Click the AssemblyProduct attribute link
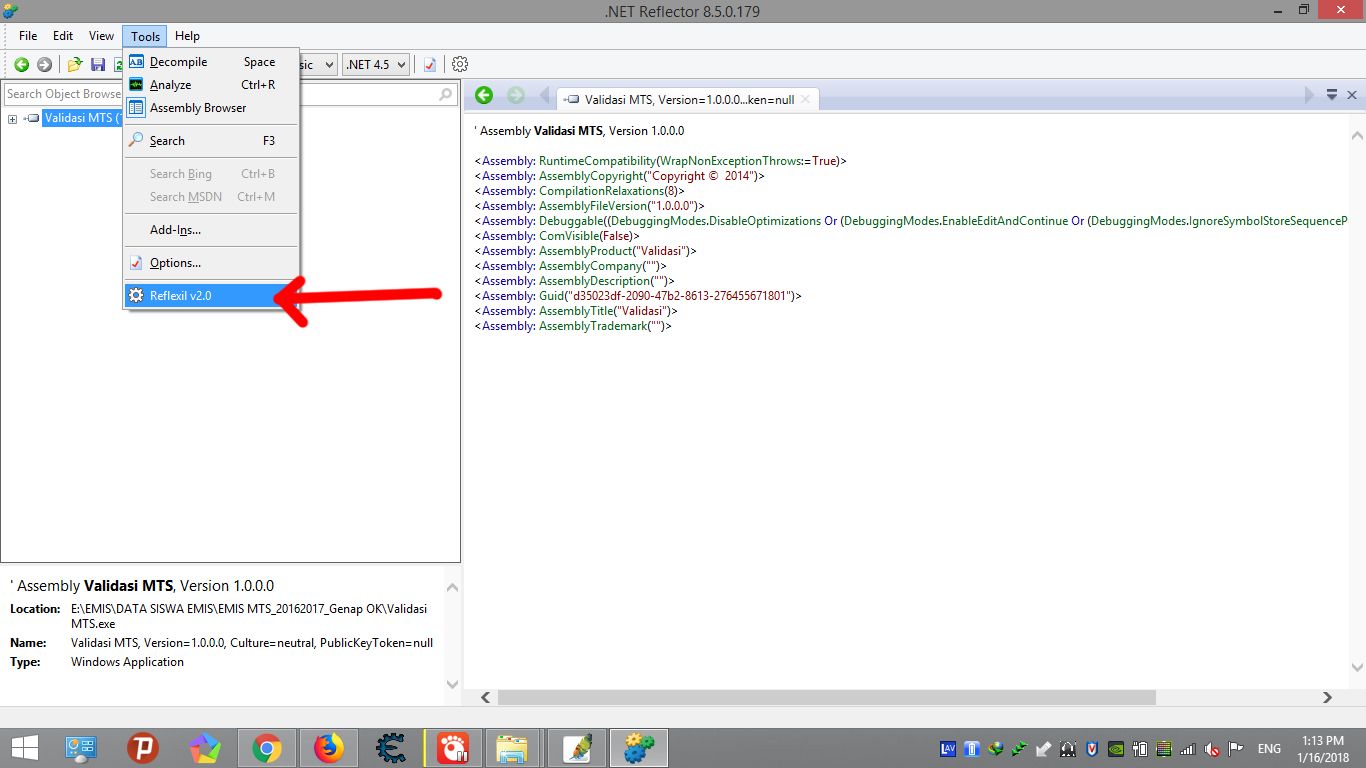1366x768 pixels. (585, 251)
